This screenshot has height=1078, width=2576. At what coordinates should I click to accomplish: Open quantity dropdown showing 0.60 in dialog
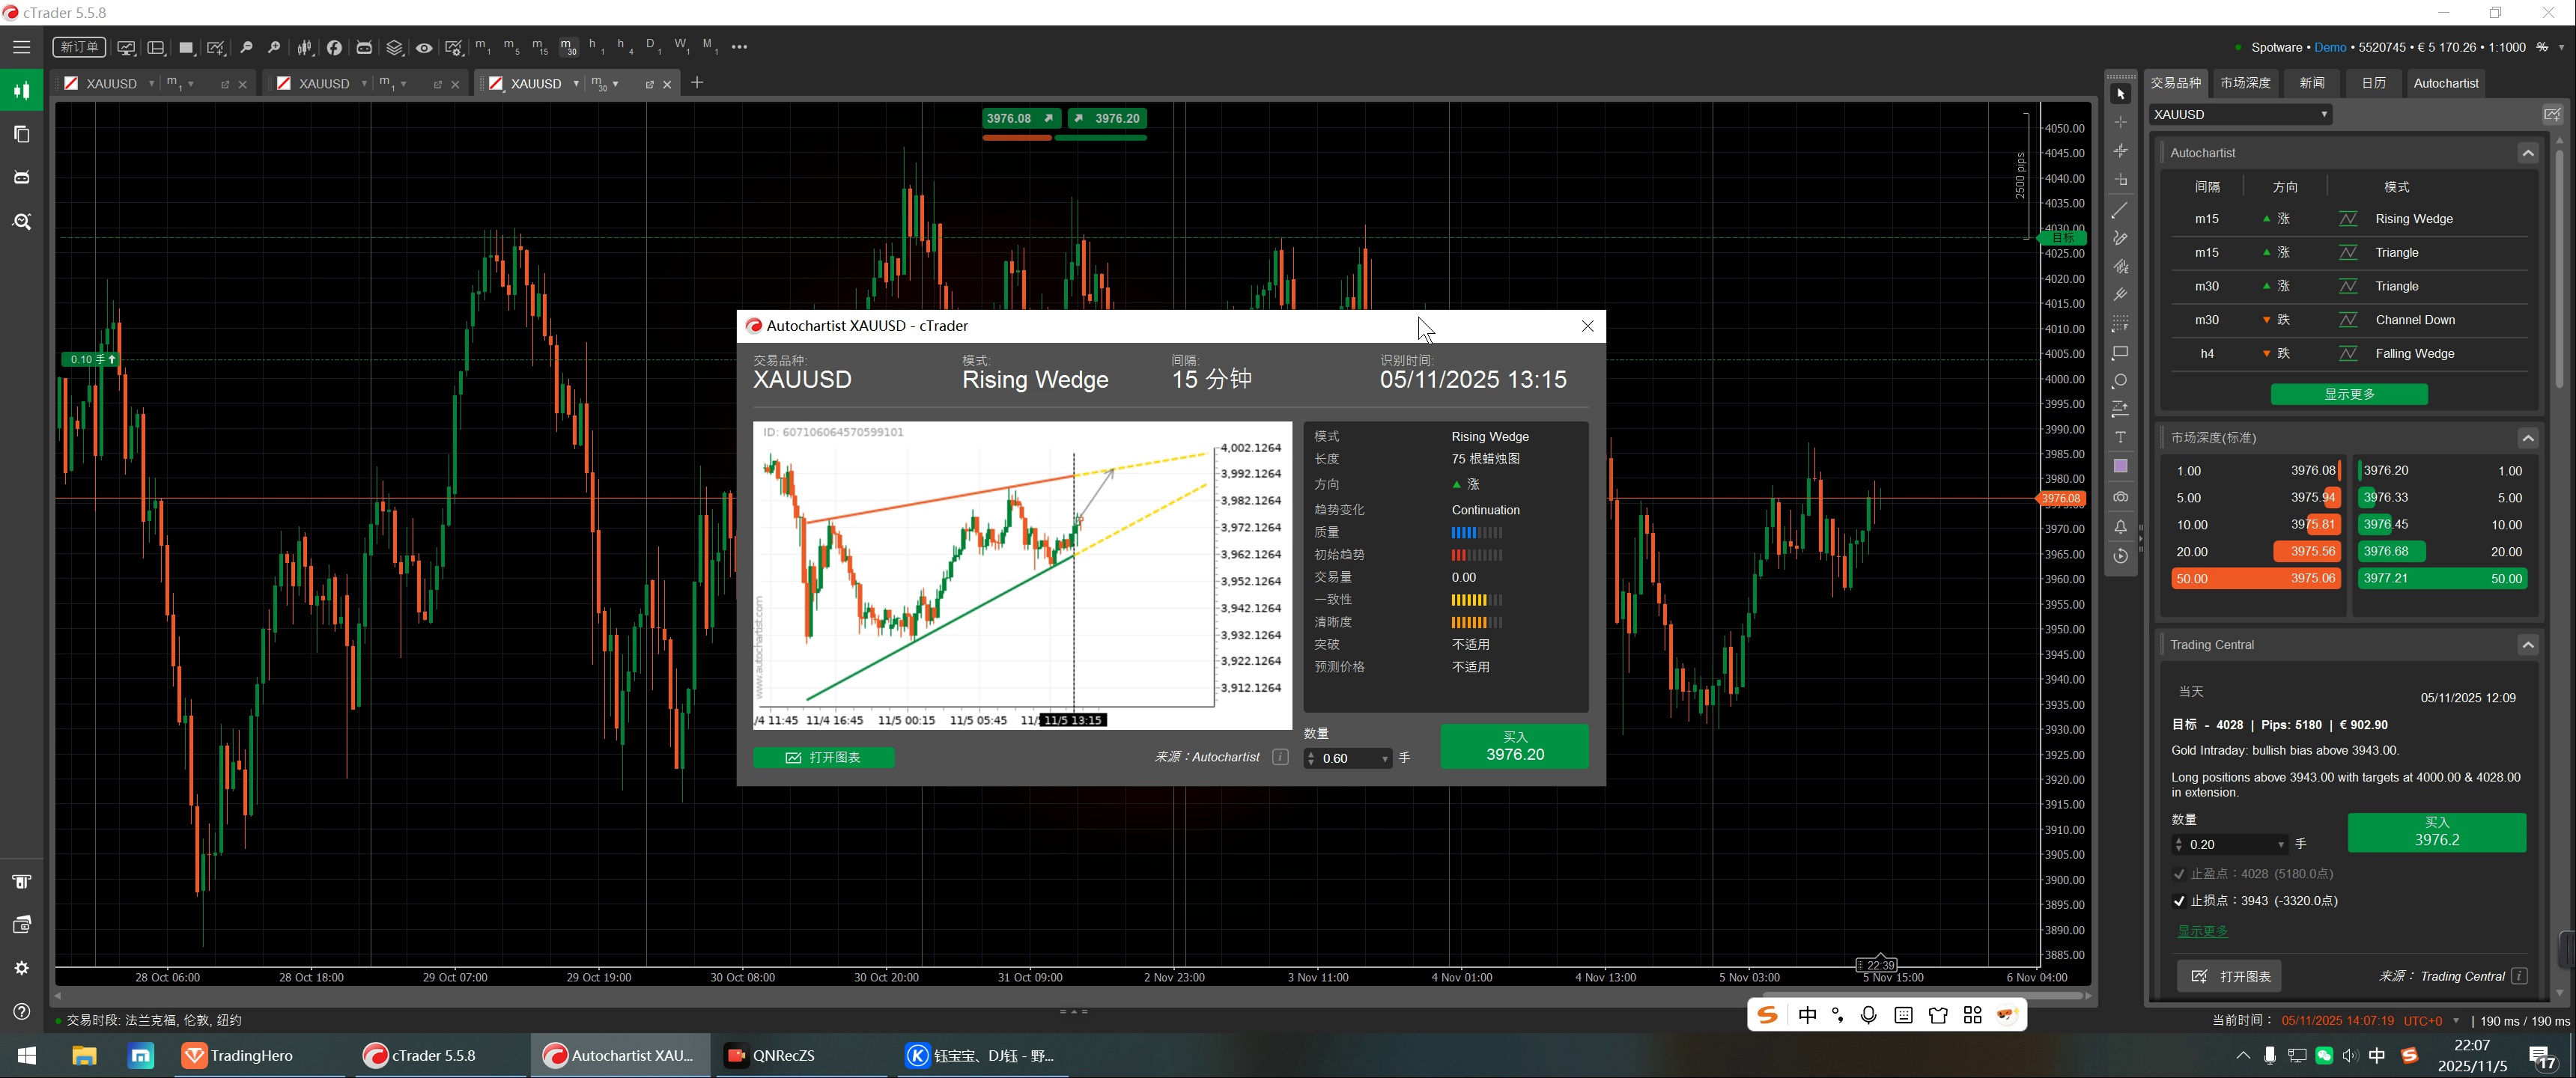(1385, 759)
